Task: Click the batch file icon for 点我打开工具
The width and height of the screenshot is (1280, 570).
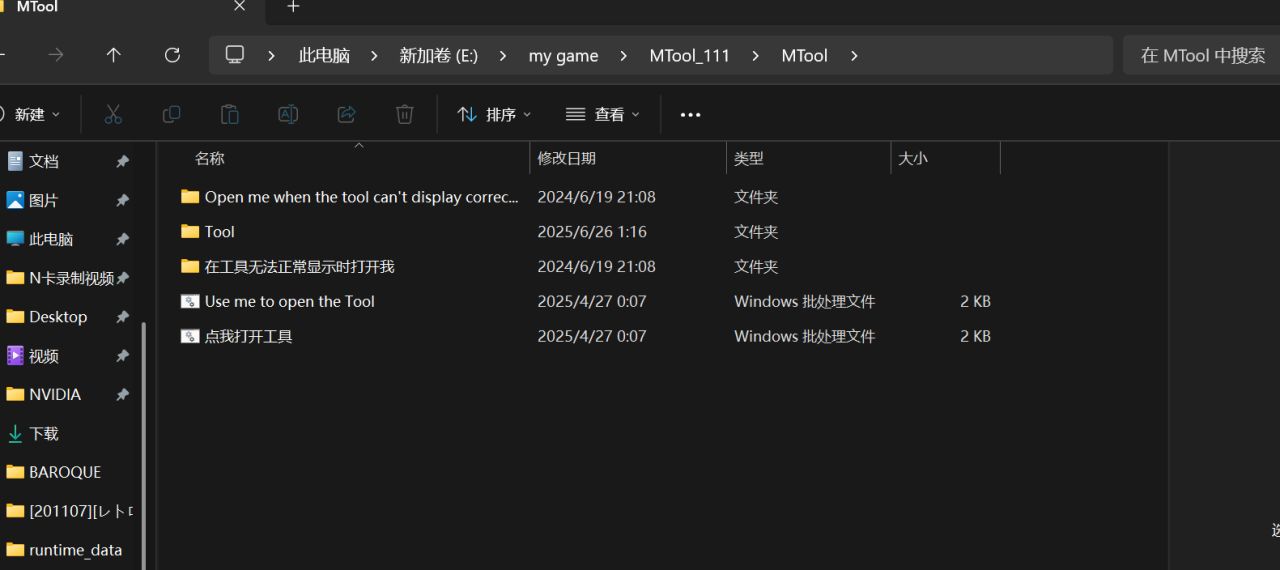Action: (x=190, y=336)
